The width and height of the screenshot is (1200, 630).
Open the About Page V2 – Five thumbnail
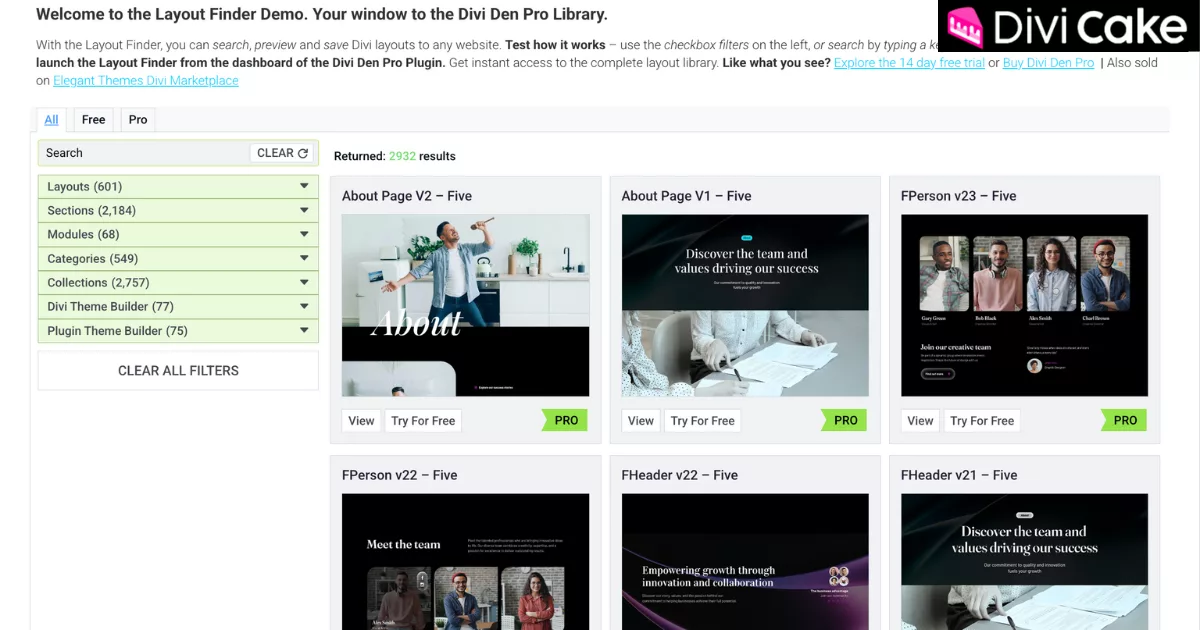pyautogui.click(x=465, y=305)
